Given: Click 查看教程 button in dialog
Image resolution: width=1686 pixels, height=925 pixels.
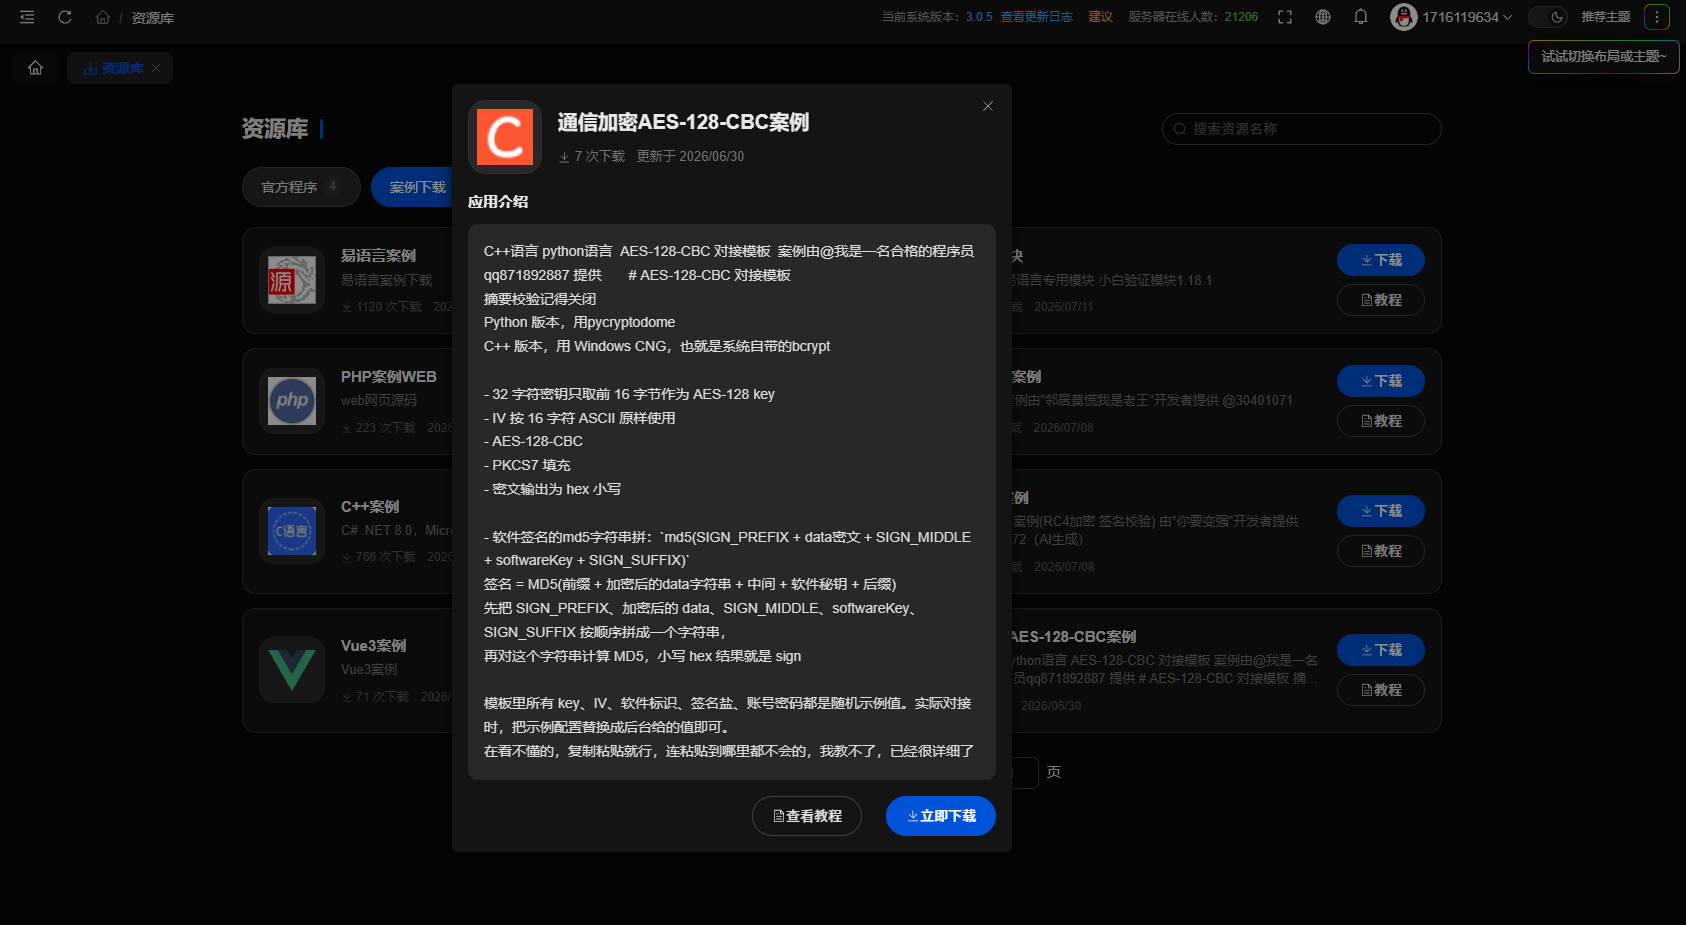Looking at the screenshot, I should pos(807,816).
